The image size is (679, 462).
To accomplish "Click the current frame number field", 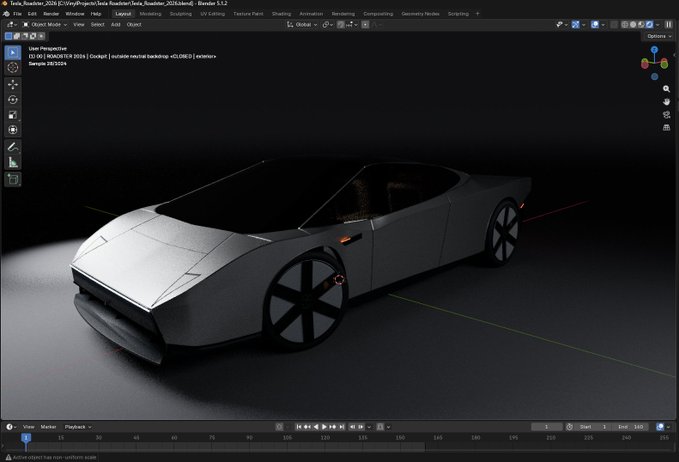I will pyautogui.click(x=546, y=427).
